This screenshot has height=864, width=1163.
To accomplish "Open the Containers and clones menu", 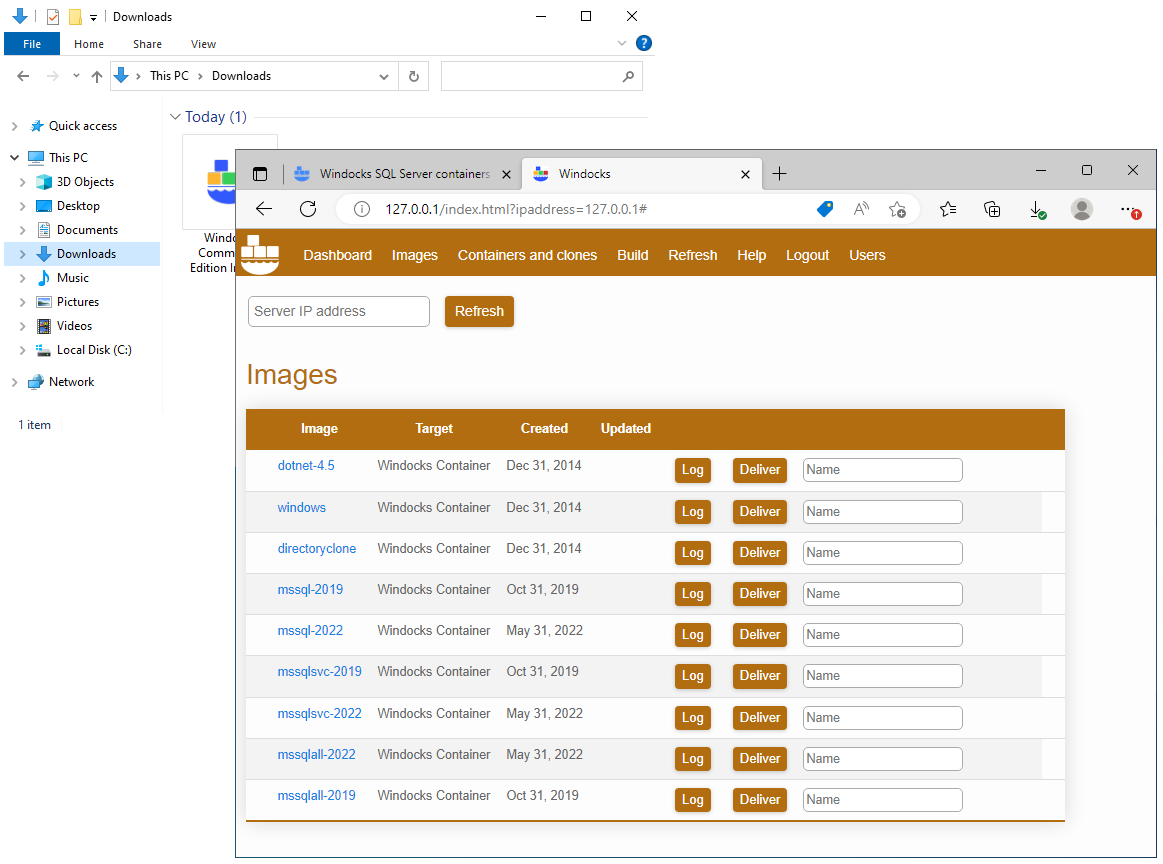I will [x=527, y=255].
